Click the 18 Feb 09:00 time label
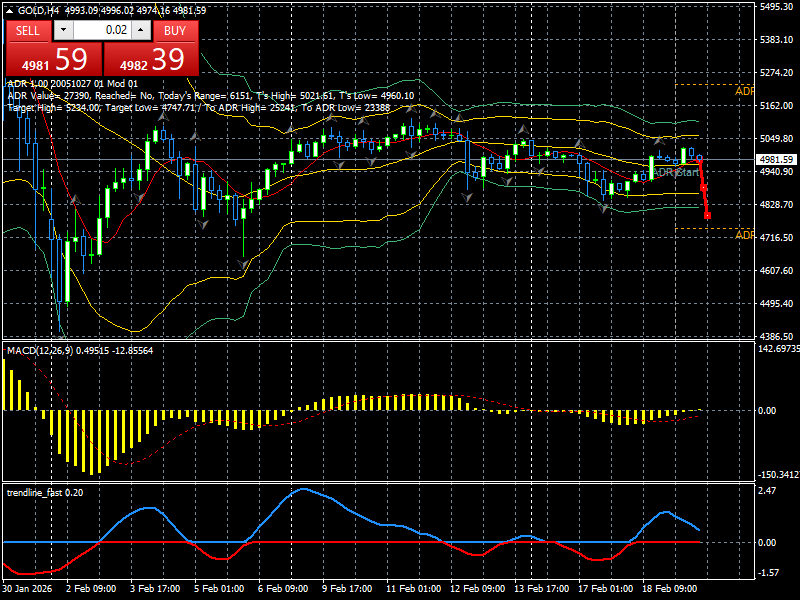This screenshot has height=600, width=800. click(x=670, y=588)
